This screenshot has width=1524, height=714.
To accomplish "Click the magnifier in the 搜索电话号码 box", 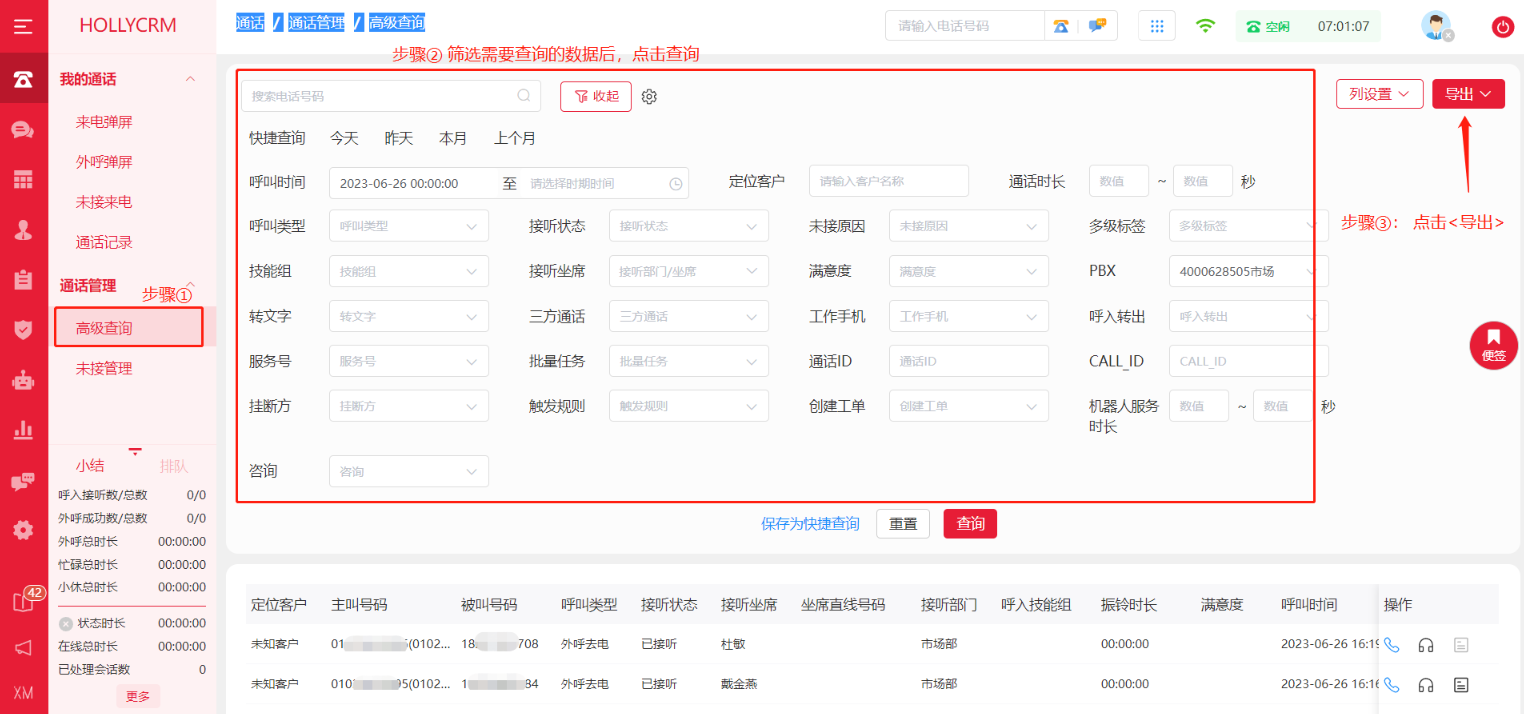I will pyautogui.click(x=524, y=96).
